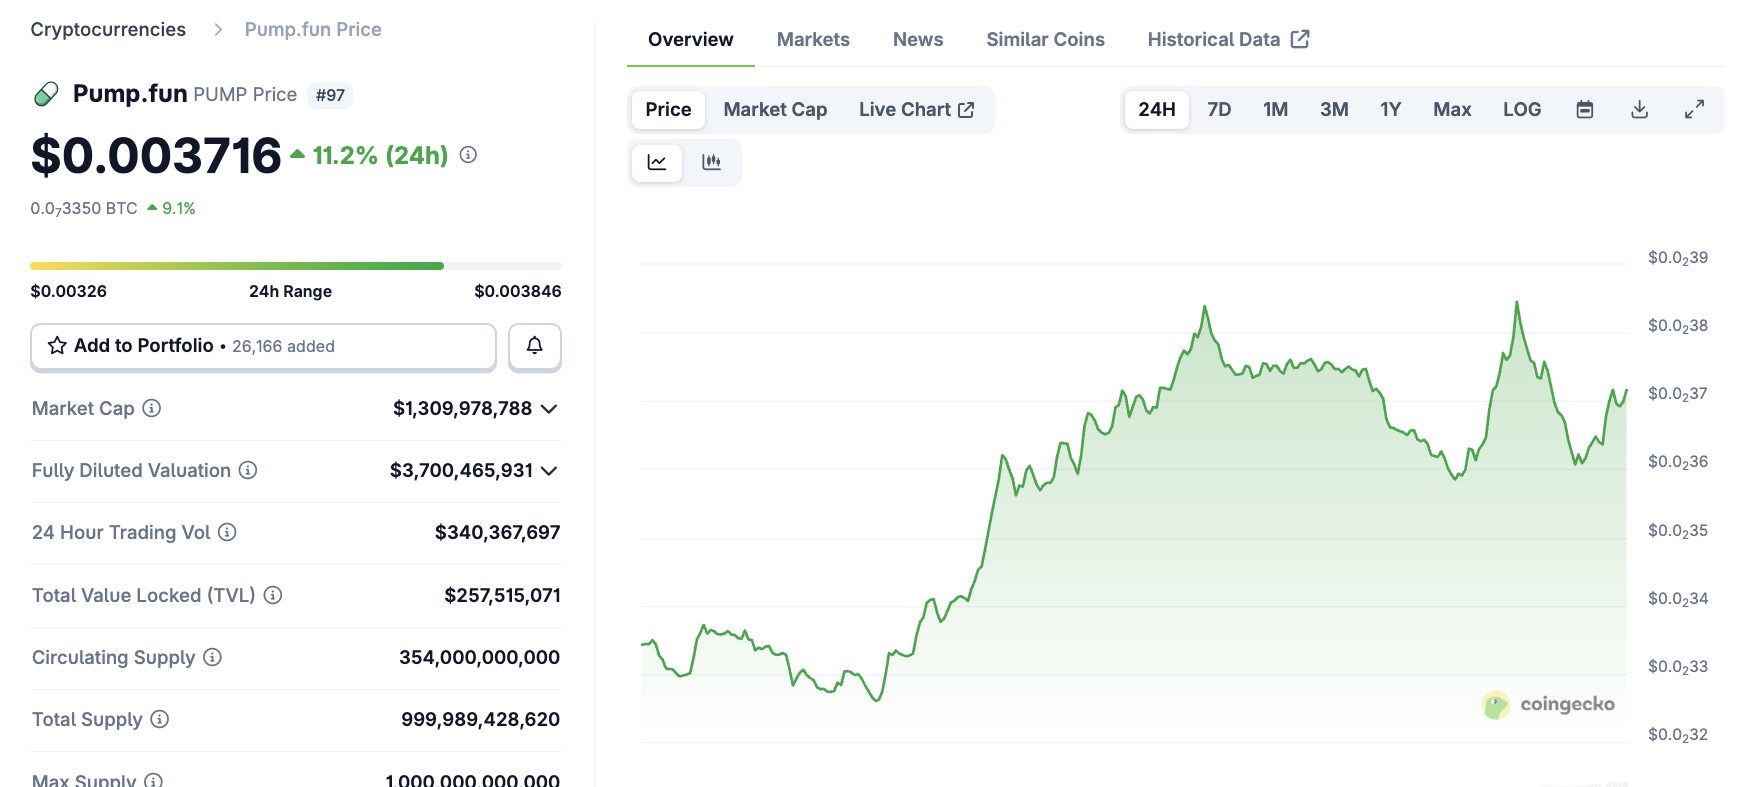Image resolution: width=1745 pixels, height=787 pixels.
Task: Open the Live Chart link
Action: coord(916,110)
